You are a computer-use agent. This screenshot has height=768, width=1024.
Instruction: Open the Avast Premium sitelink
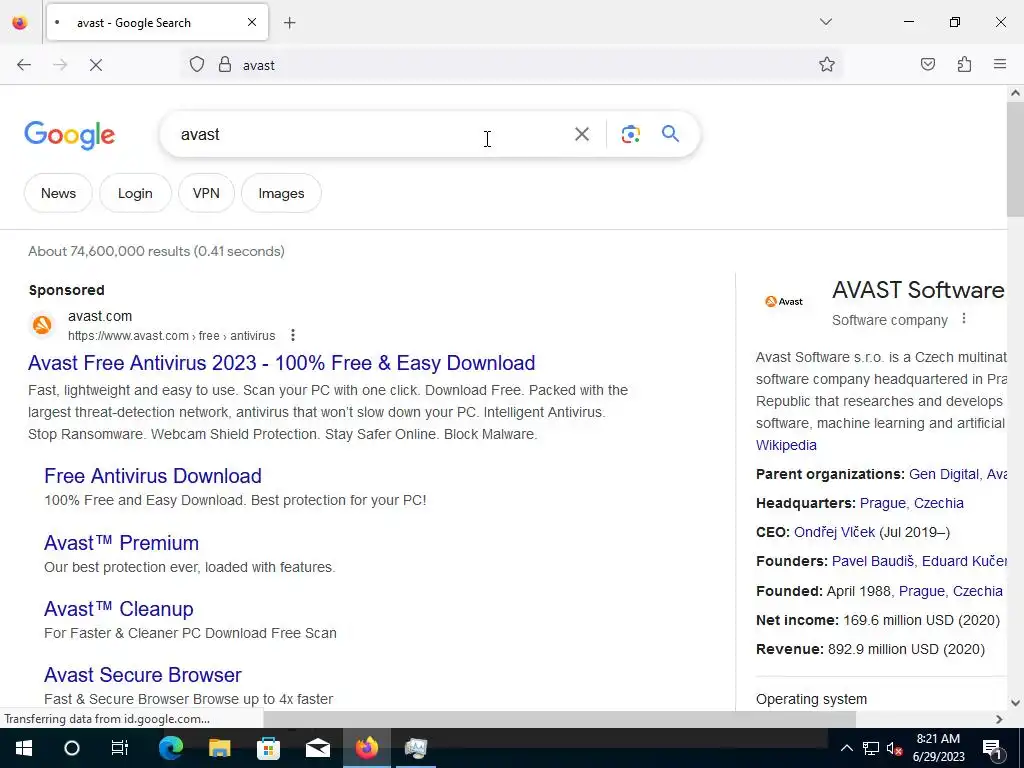point(121,543)
